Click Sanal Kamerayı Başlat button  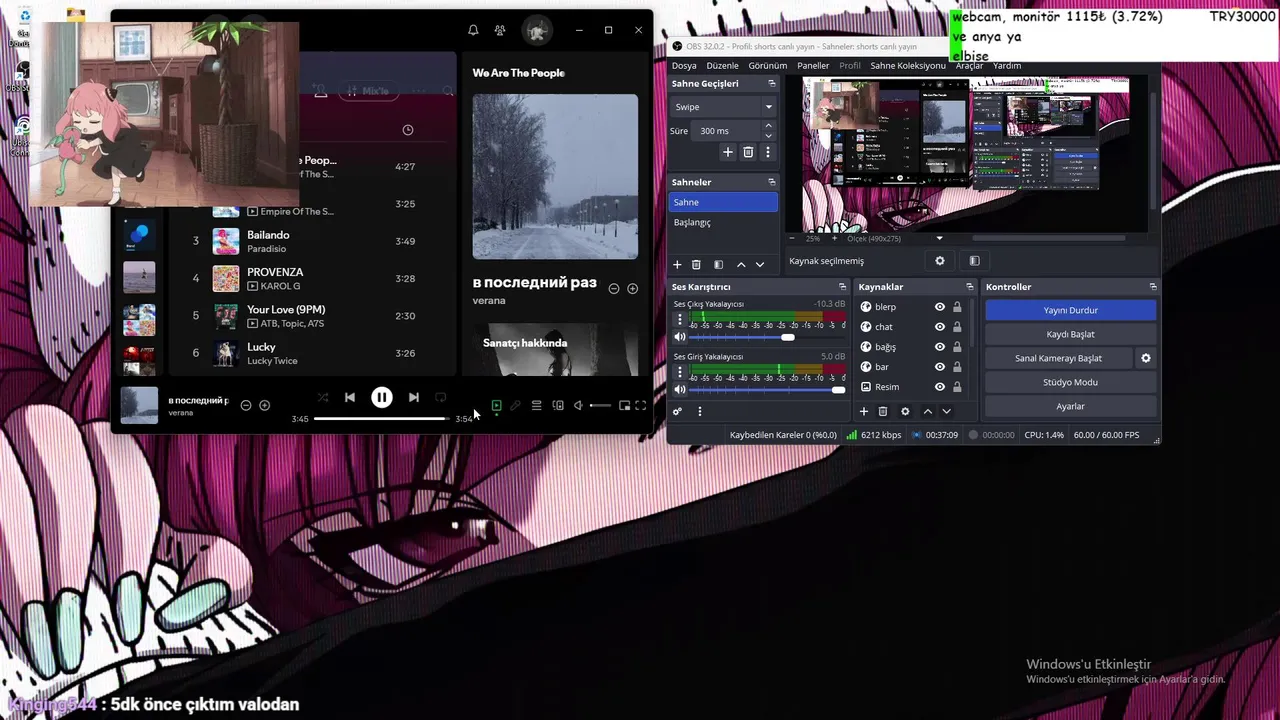pyautogui.click(x=1059, y=358)
